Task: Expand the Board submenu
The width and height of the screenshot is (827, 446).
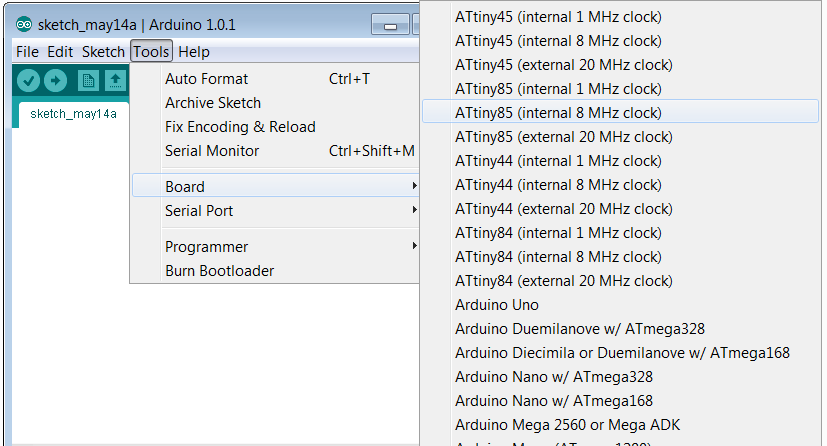Action: pos(275,186)
